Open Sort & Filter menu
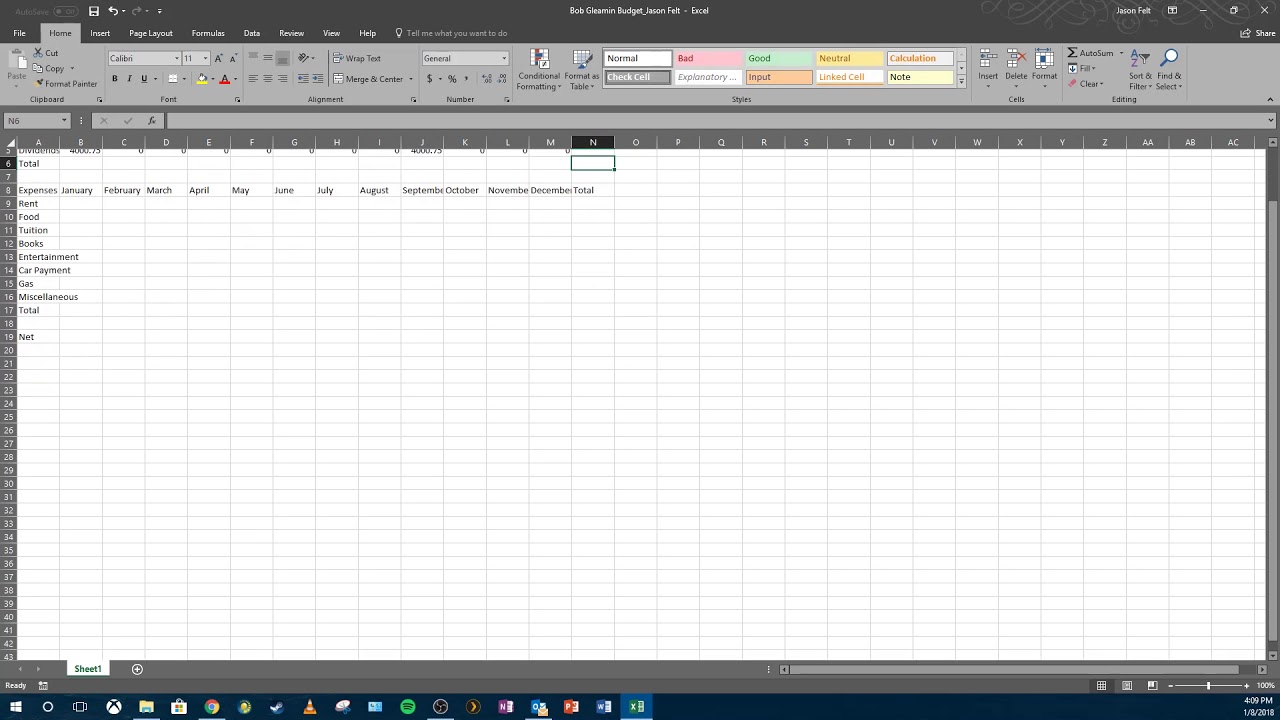This screenshot has width=1280, height=720. point(1140,70)
